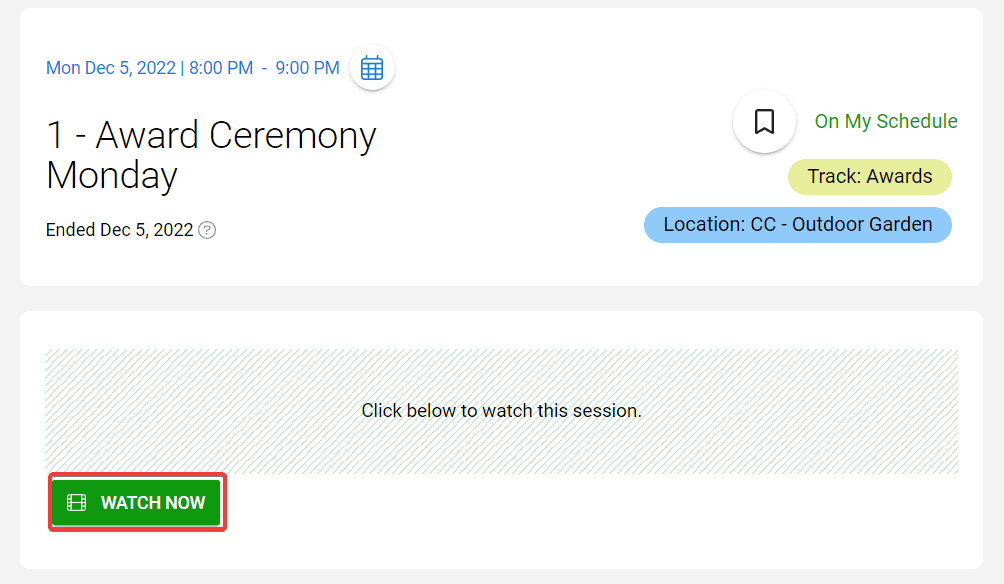Click 'Outdoor Garden' text in the location tag
Viewport: 1004px width, 584px height.
(x=862, y=224)
